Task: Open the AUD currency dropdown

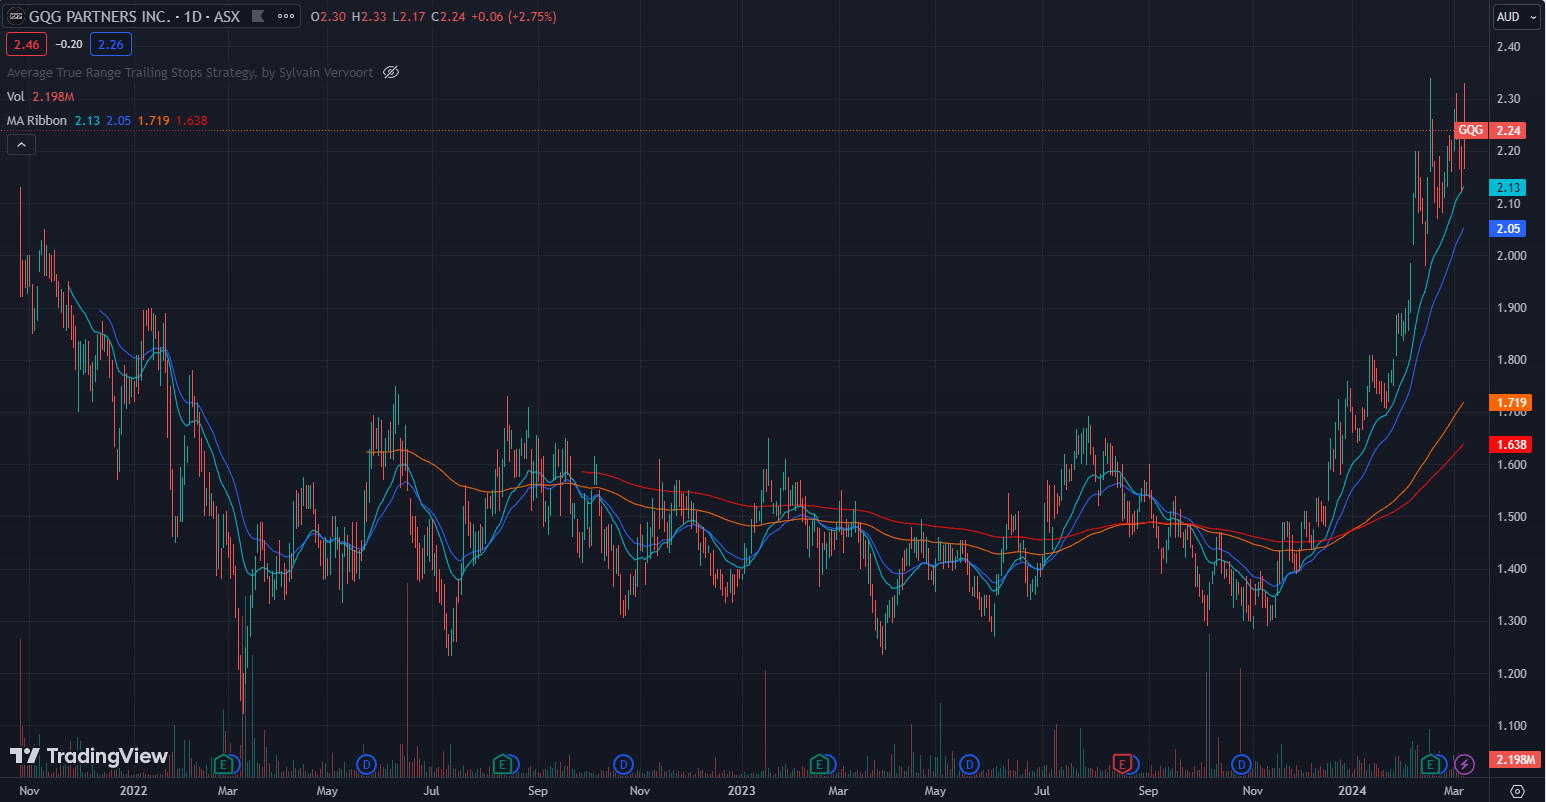Action: 1517,17
